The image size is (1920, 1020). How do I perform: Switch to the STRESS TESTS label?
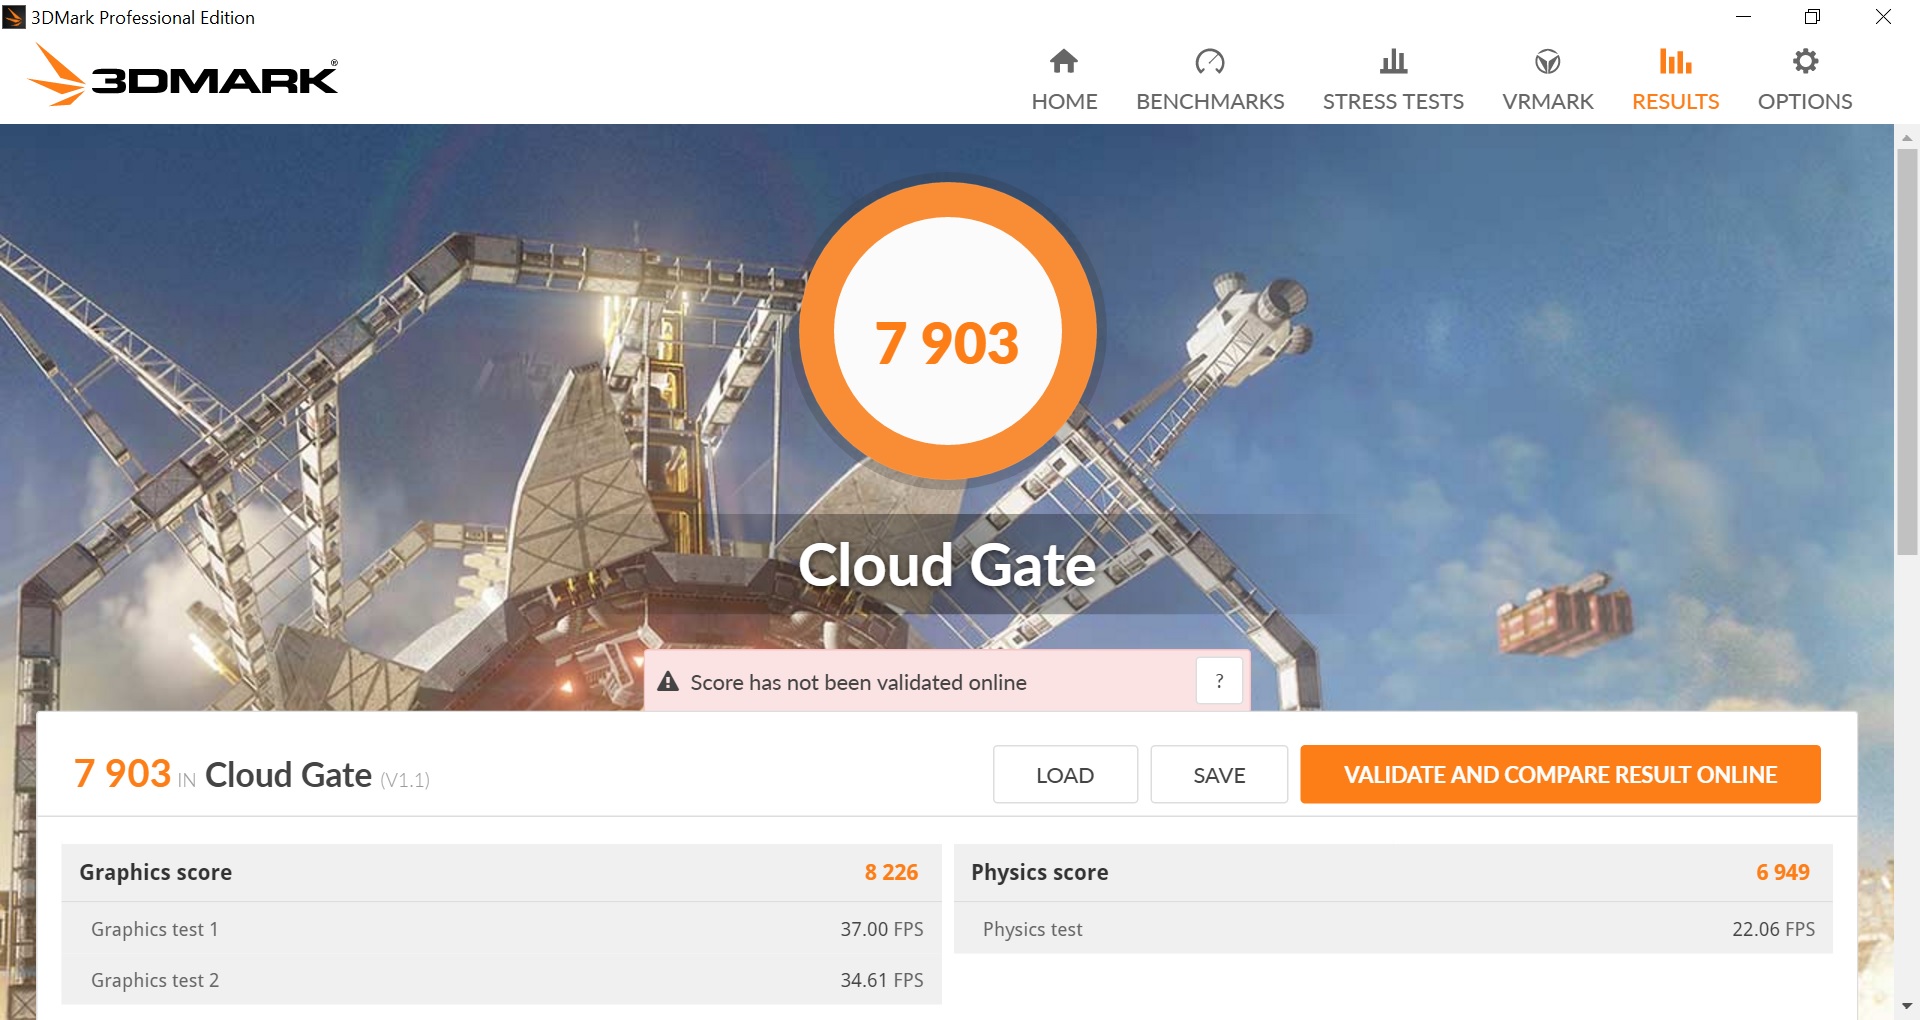tap(1393, 102)
